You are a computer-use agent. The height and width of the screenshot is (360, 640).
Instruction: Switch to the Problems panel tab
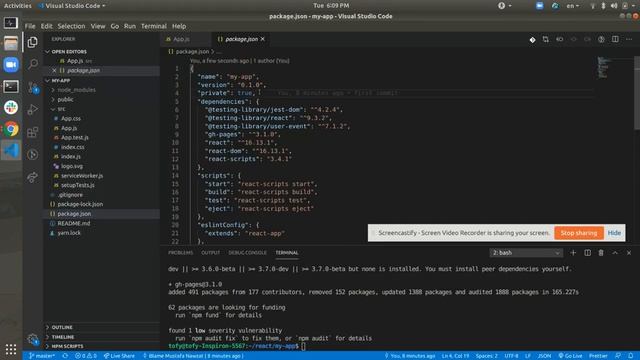coord(180,253)
